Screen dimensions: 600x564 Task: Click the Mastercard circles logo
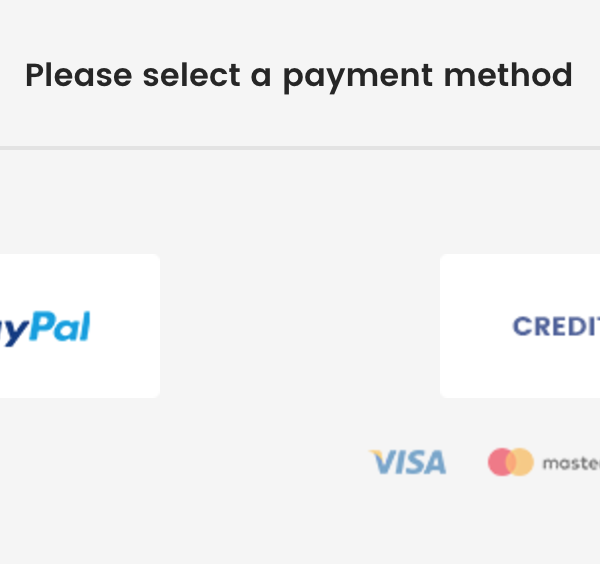tap(510, 462)
